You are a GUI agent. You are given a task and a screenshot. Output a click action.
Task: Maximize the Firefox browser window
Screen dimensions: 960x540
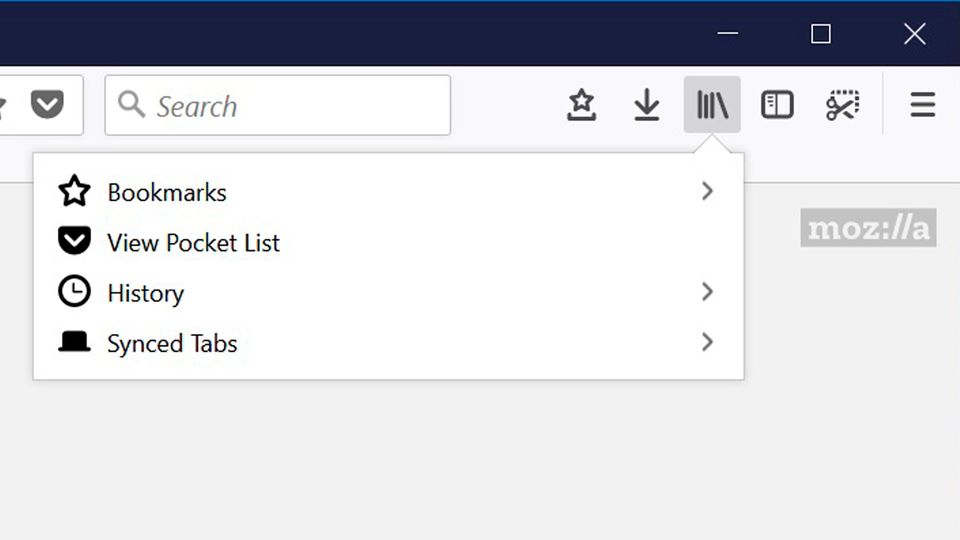pos(821,34)
